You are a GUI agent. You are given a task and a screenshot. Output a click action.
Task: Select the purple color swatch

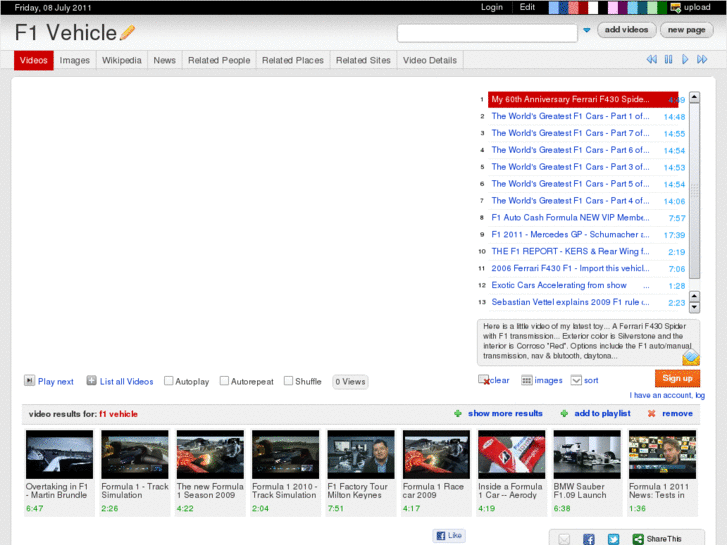623,7
